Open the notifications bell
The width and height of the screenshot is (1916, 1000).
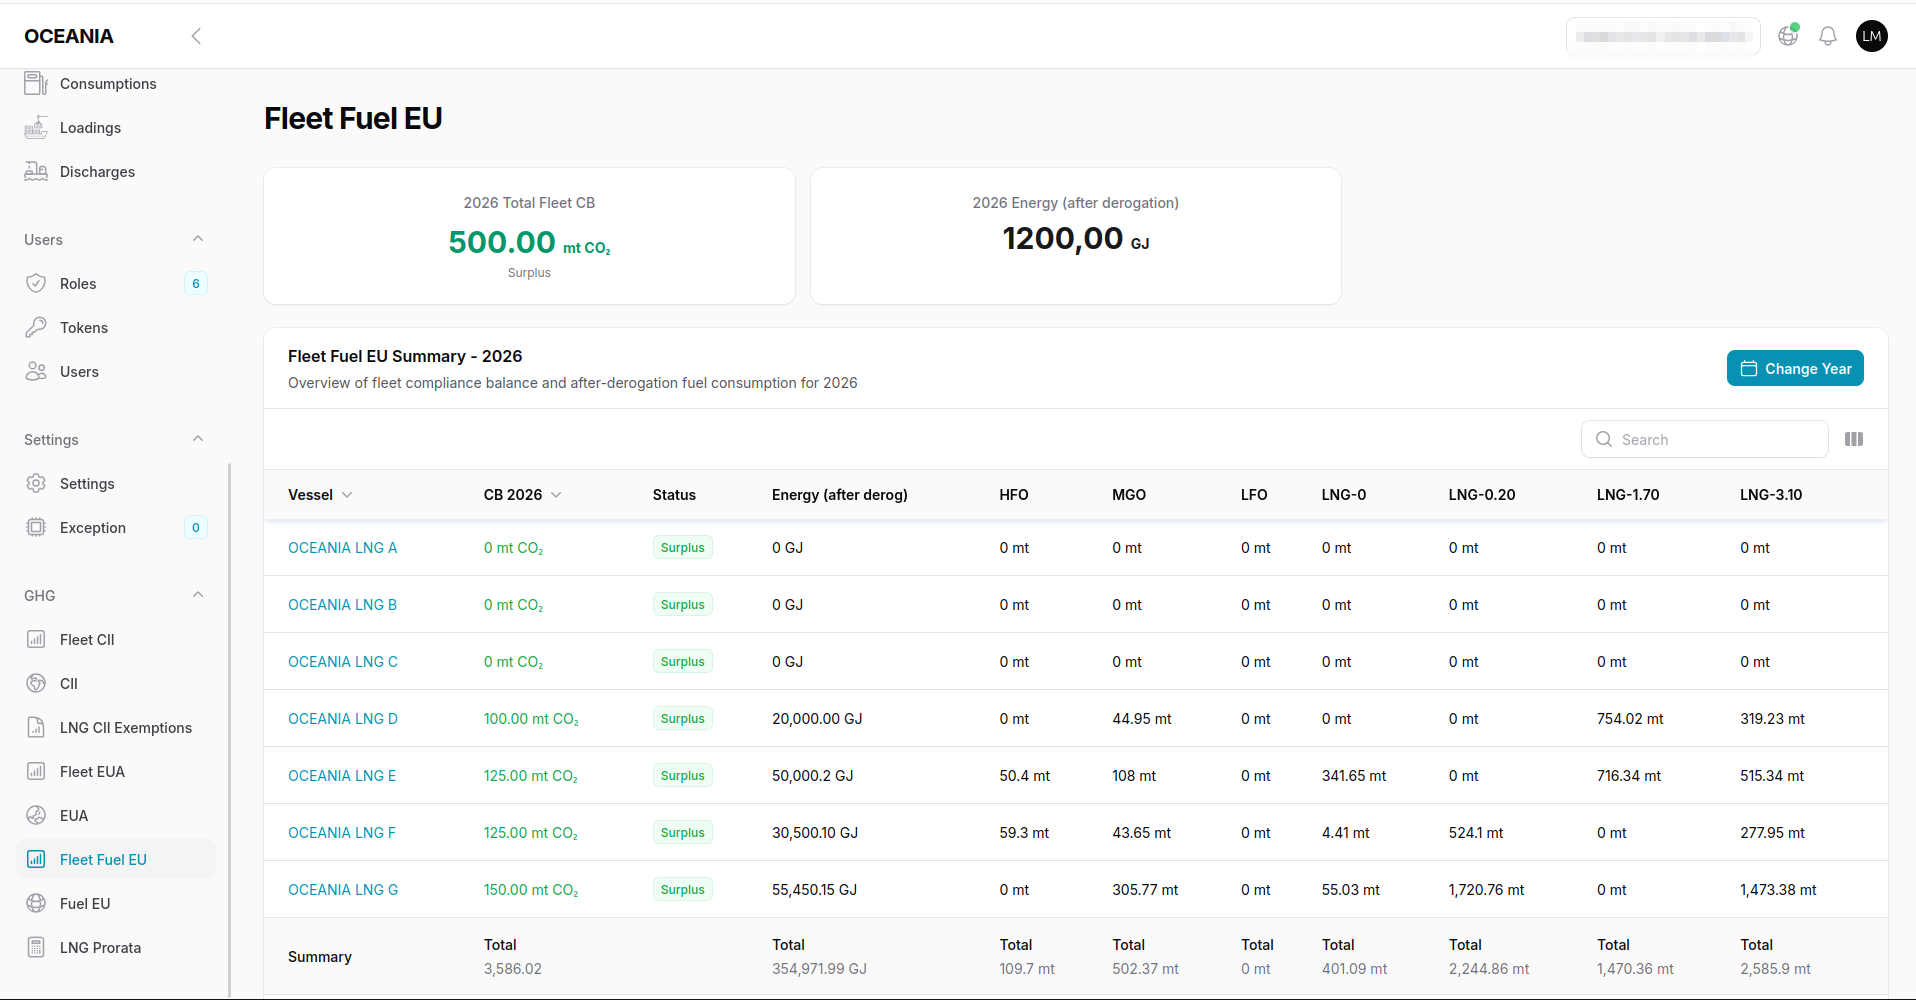click(1828, 36)
